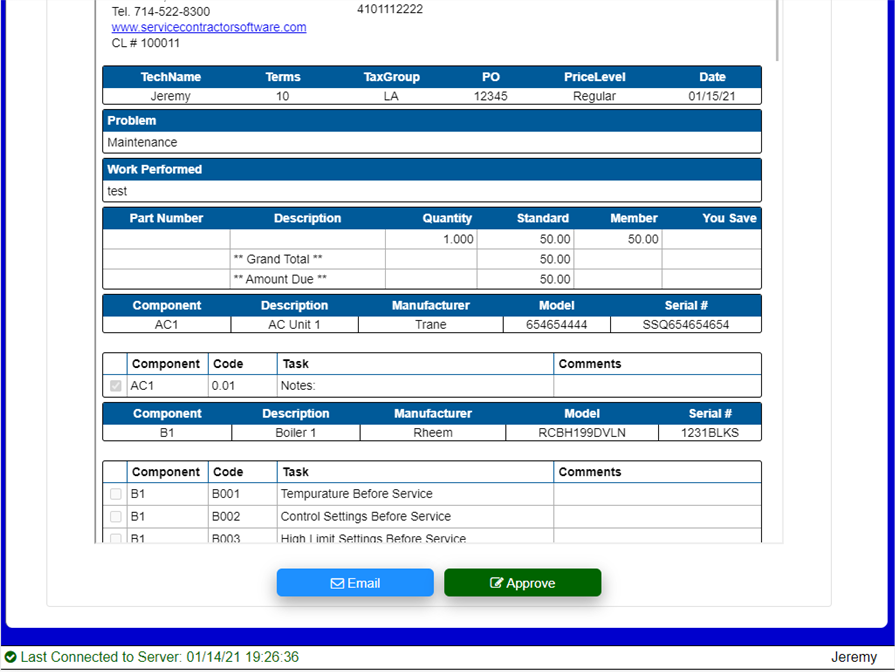Image resolution: width=895 pixels, height=672 pixels.
Task: Tick the B003 High Limit Settings checkbox
Action: point(116,538)
